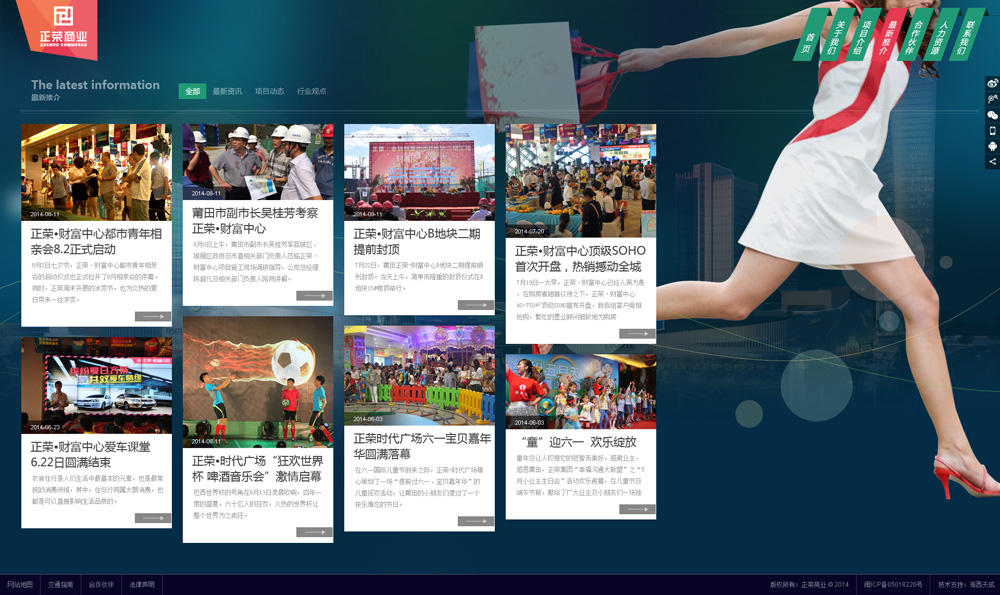The width and height of the screenshot is (1000, 595).
Task: Select the 全部 filter tab
Action: [x=192, y=91]
